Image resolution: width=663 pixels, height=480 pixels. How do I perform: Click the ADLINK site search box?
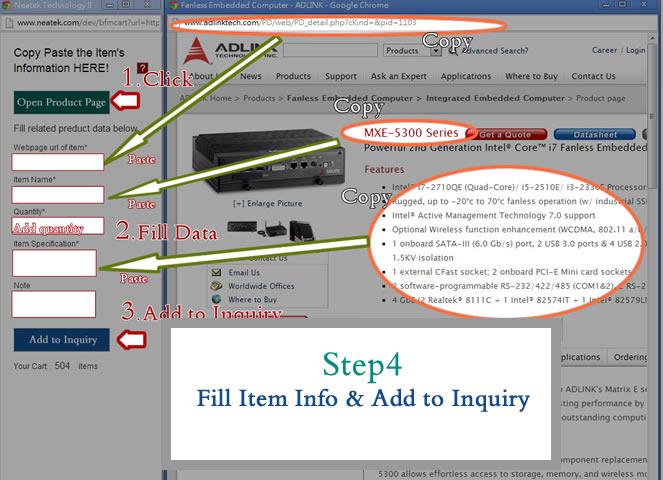tap(330, 50)
